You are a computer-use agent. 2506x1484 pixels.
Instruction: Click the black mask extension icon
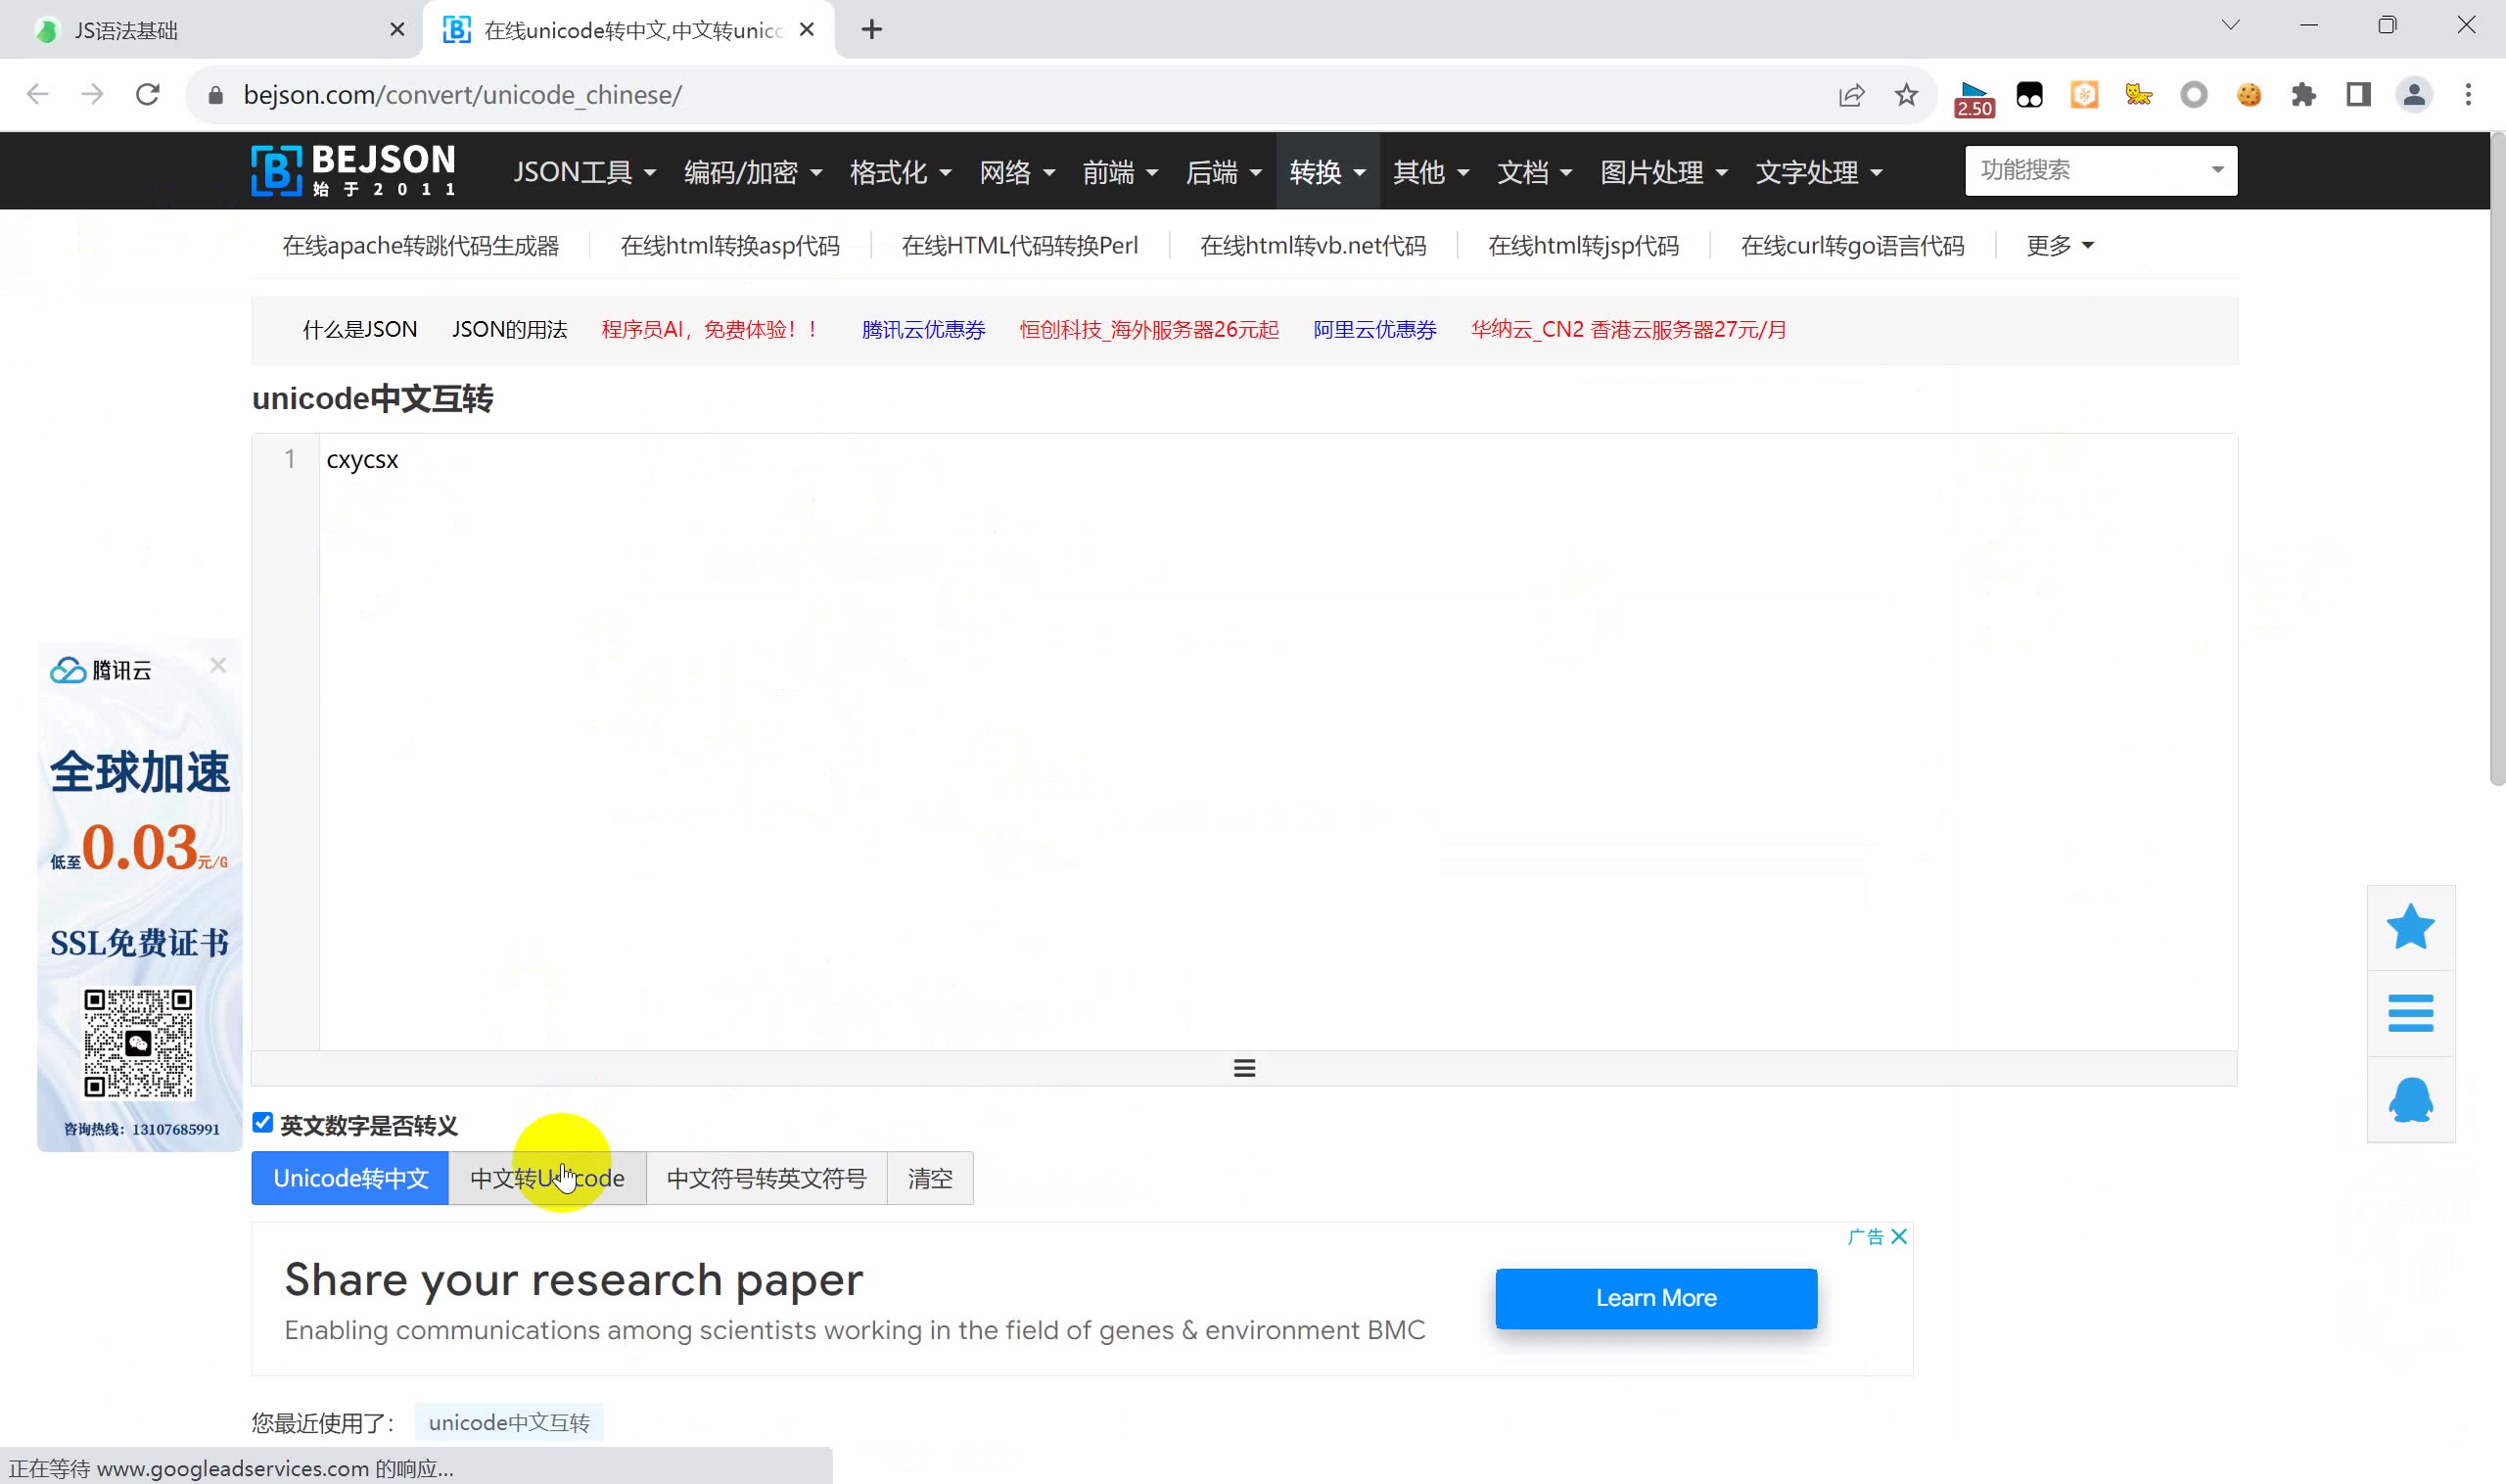(2029, 94)
